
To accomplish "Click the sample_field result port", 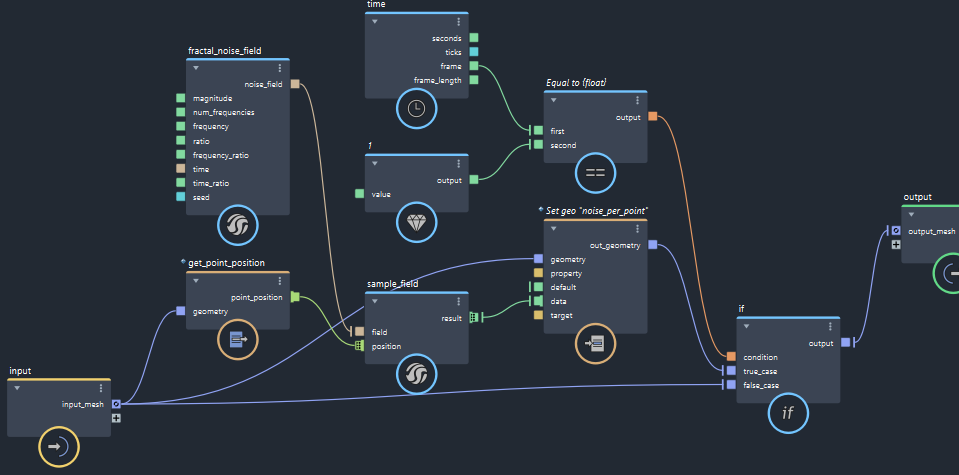I will pyautogui.click(x=474, y=317).
